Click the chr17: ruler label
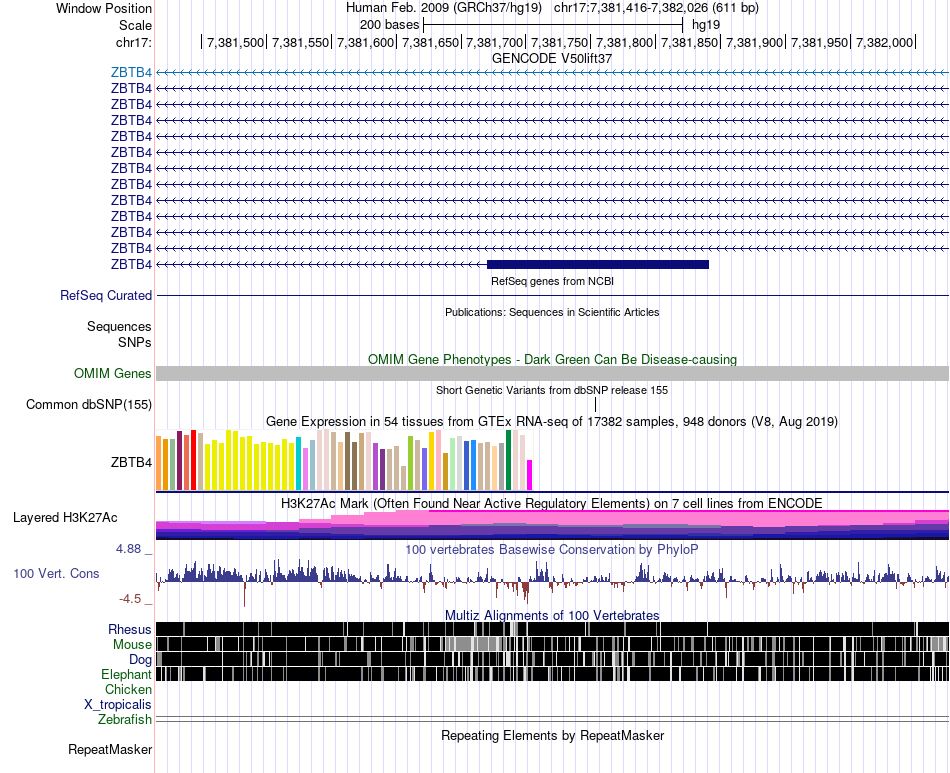 click(134, 42)
